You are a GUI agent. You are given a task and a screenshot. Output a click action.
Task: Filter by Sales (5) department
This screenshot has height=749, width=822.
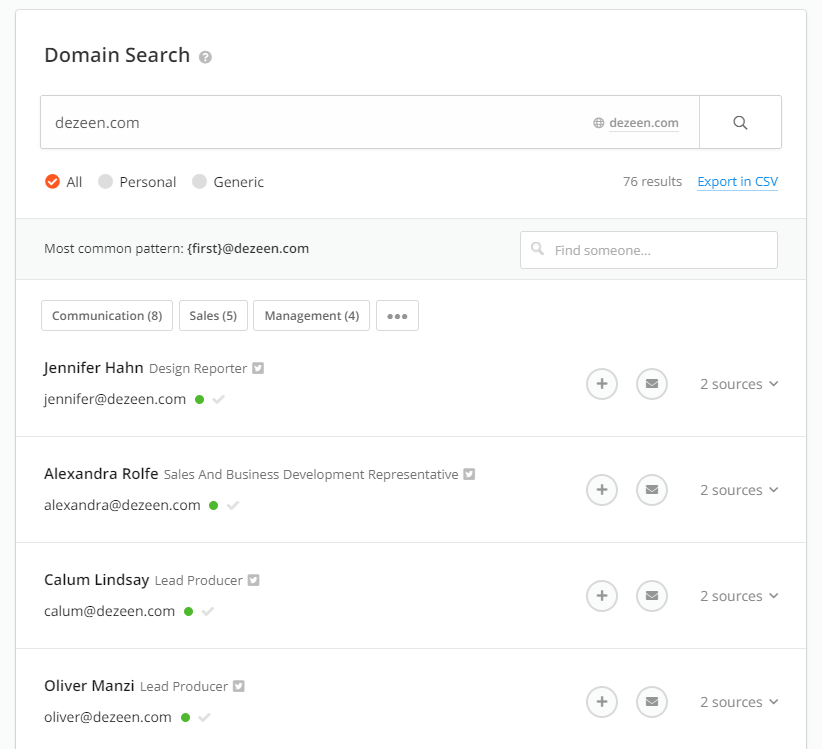213,316
